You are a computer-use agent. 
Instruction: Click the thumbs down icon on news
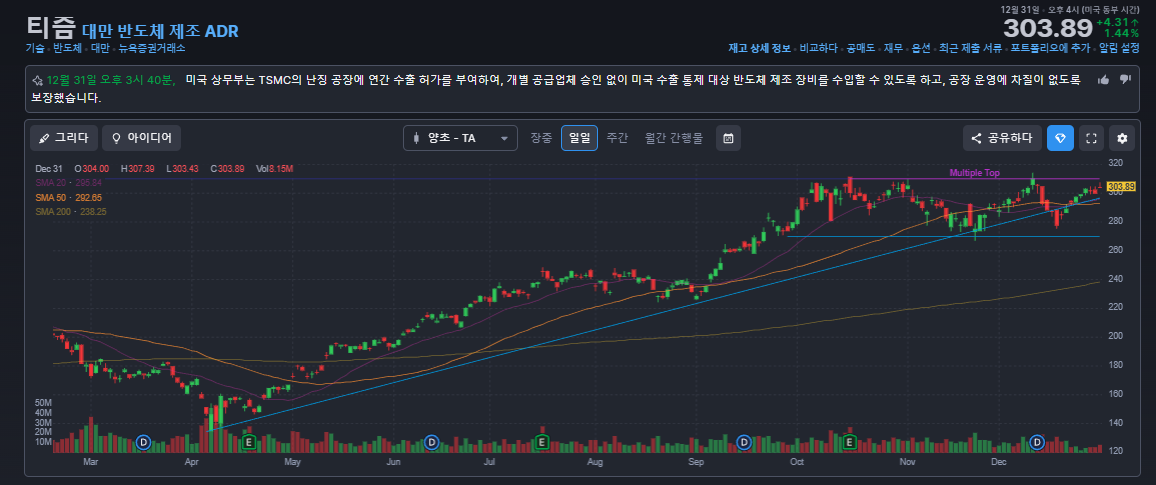[x=1125, y=79]
